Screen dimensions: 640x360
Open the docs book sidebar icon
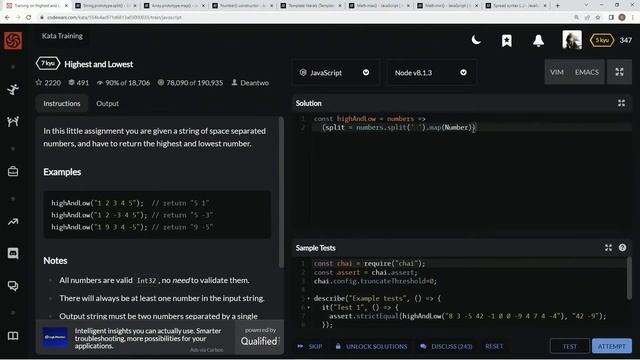coord(13,336)
